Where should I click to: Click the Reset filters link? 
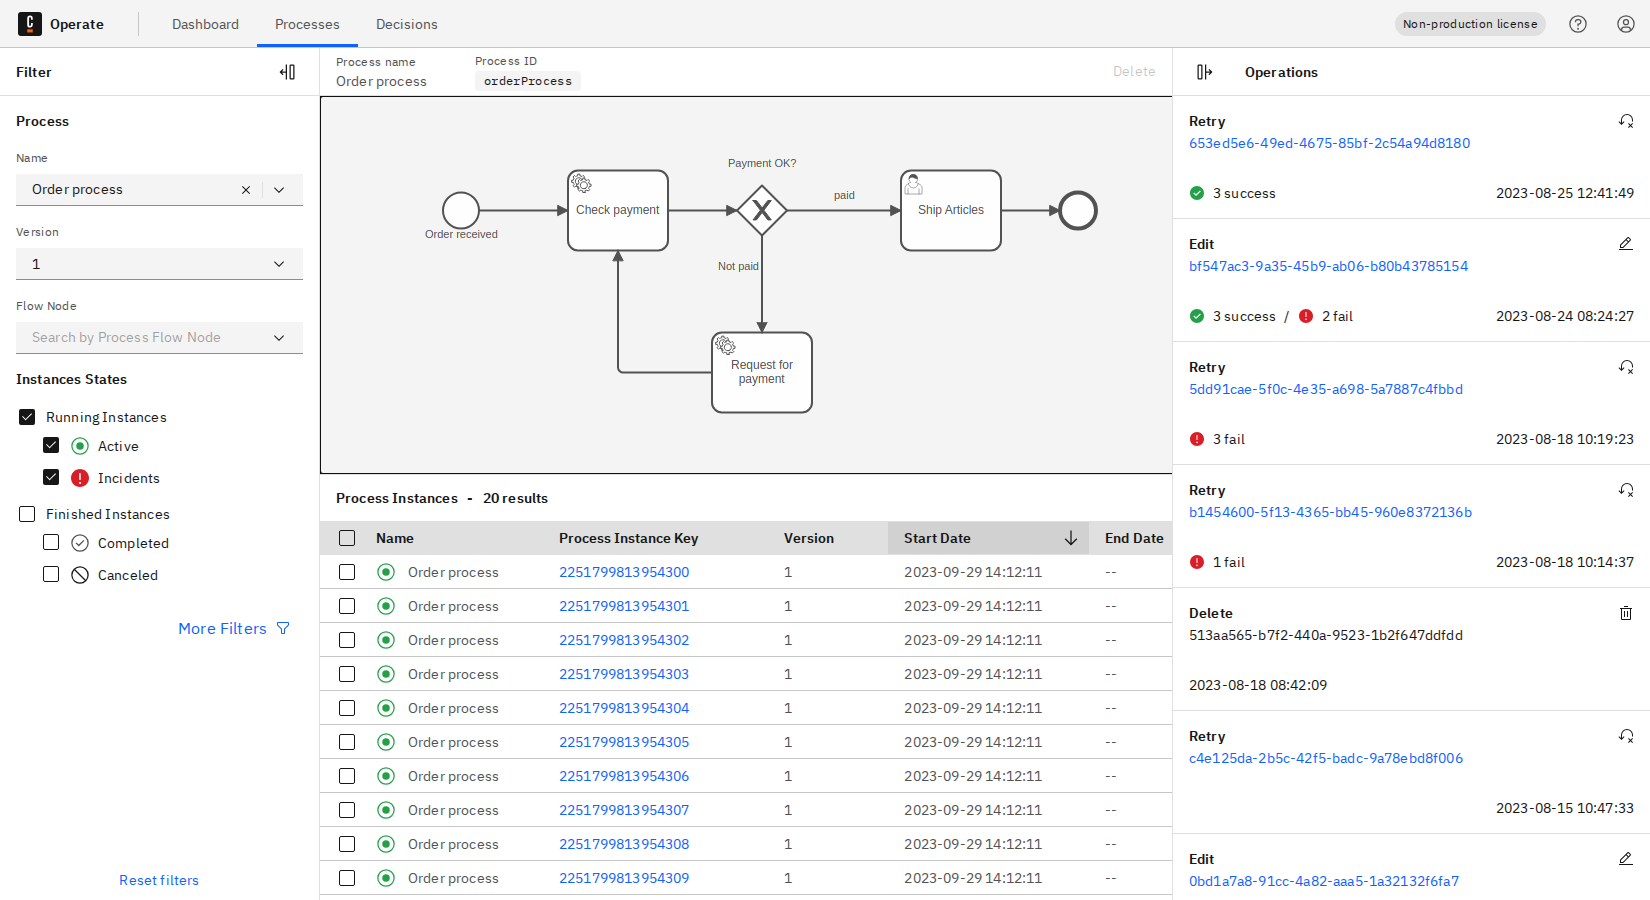click(x=159, y=880)
